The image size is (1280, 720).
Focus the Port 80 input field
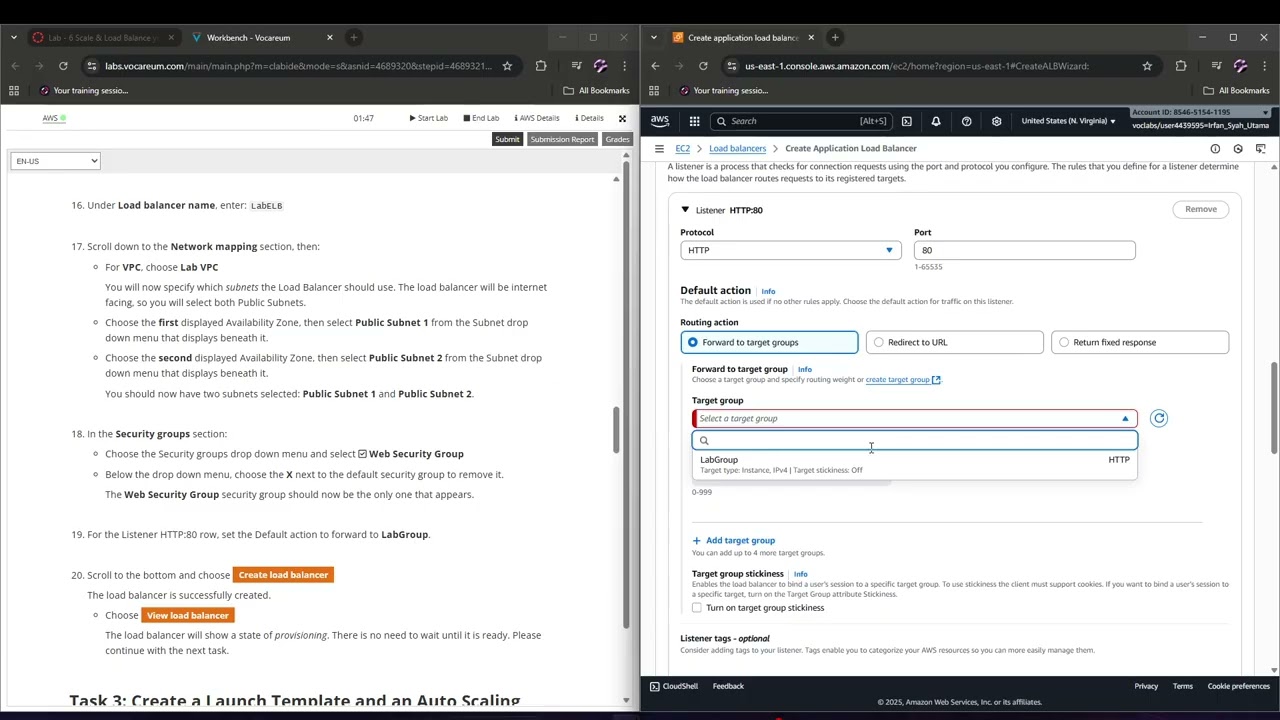tap(1024, 250)
